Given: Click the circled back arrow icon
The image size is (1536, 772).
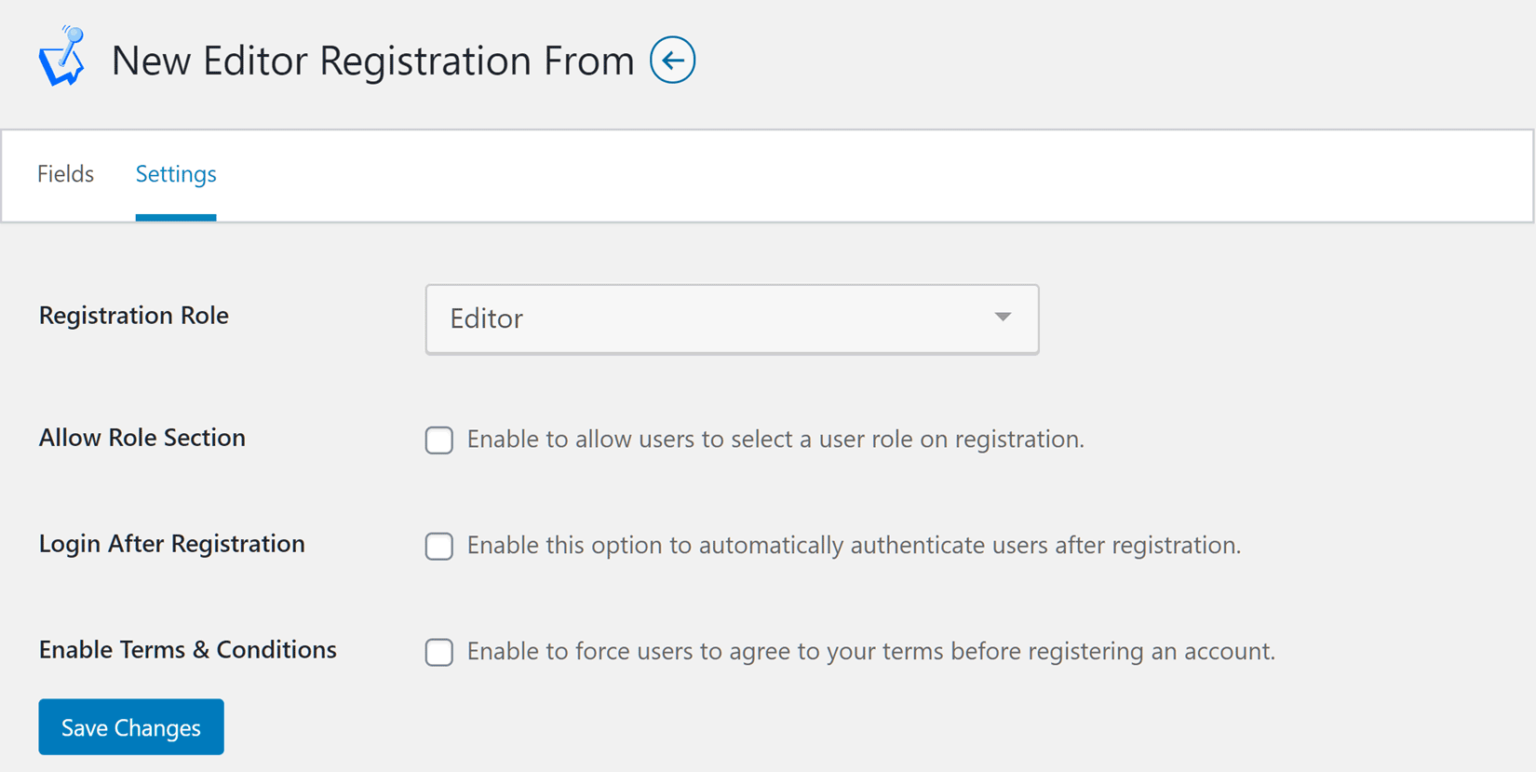Looking at the screenshot, I should [x=673, y=60].
